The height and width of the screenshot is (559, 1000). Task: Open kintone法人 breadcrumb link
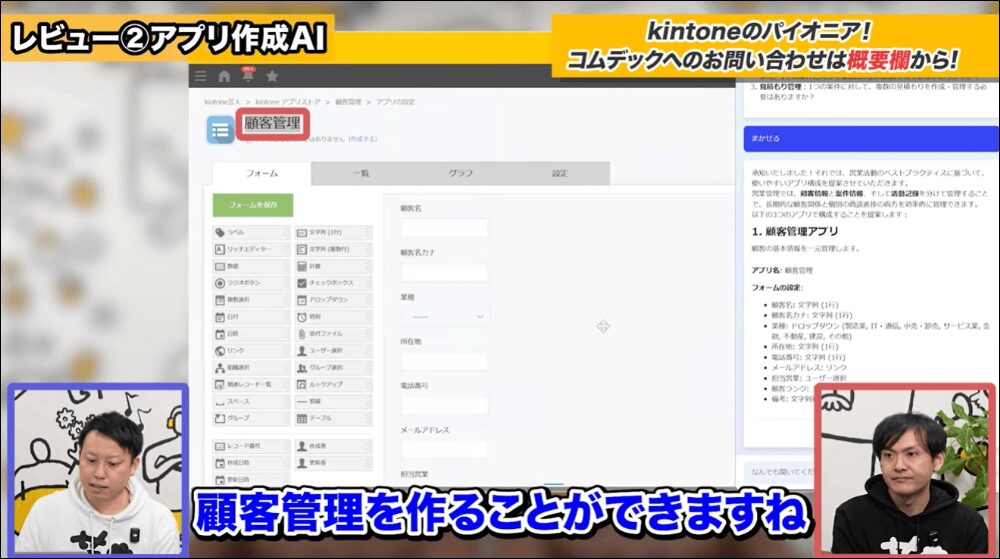tap(223, 102)
